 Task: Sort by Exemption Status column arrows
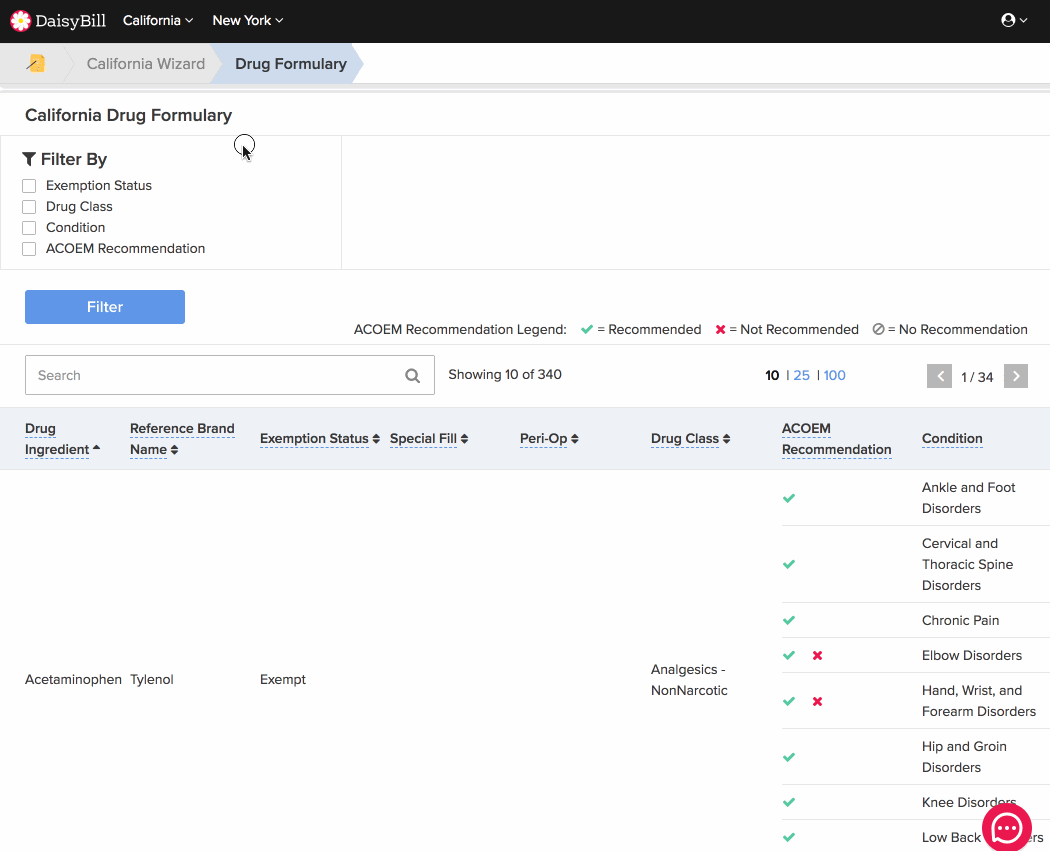[x=376, y=439]
